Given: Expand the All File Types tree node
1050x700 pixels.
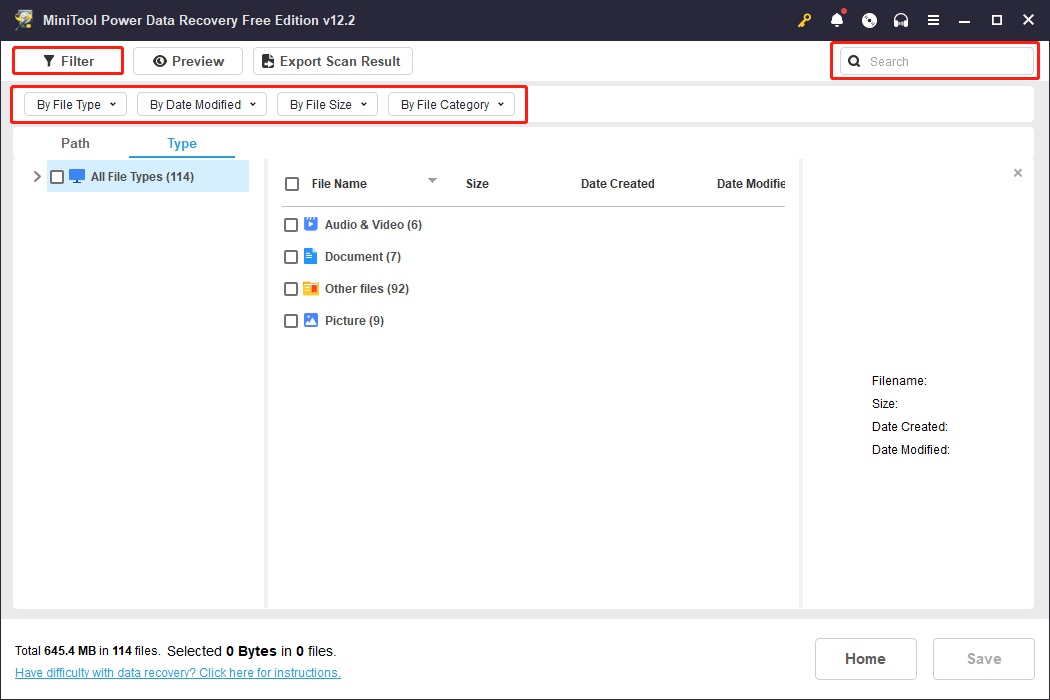Looking at the screenshot, I should (x=37, y=177).
